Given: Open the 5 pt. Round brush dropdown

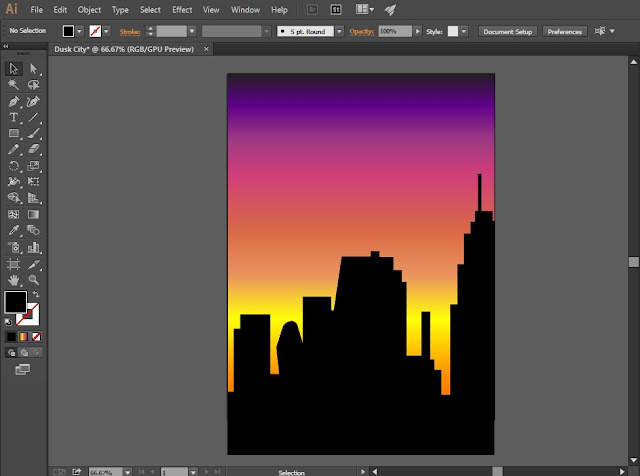Looking at the screenshot, I should (x=340, y=32).
